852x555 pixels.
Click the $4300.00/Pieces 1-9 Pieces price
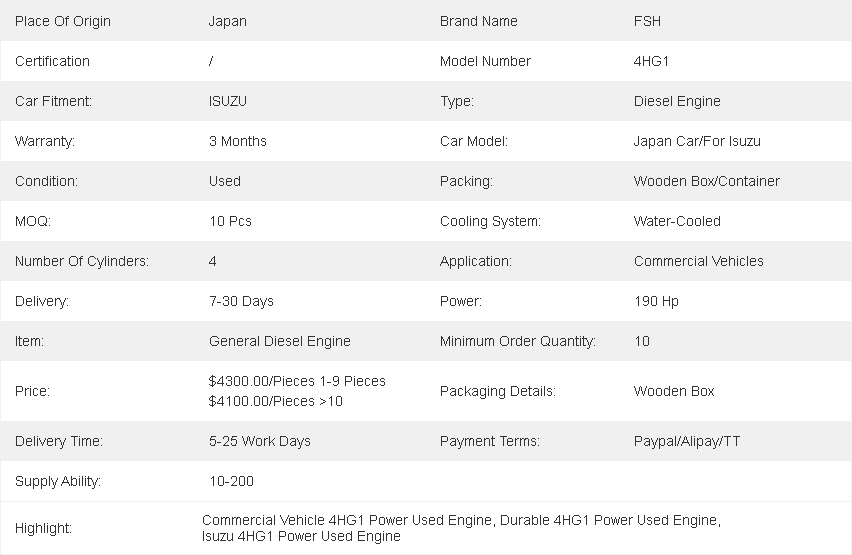click(297, 381)
